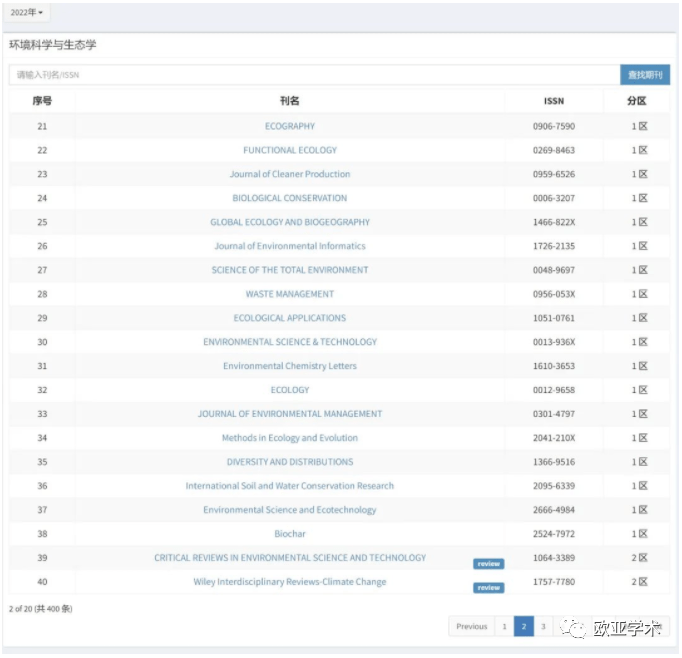Sort by the ISSN column header

point(554,101)
